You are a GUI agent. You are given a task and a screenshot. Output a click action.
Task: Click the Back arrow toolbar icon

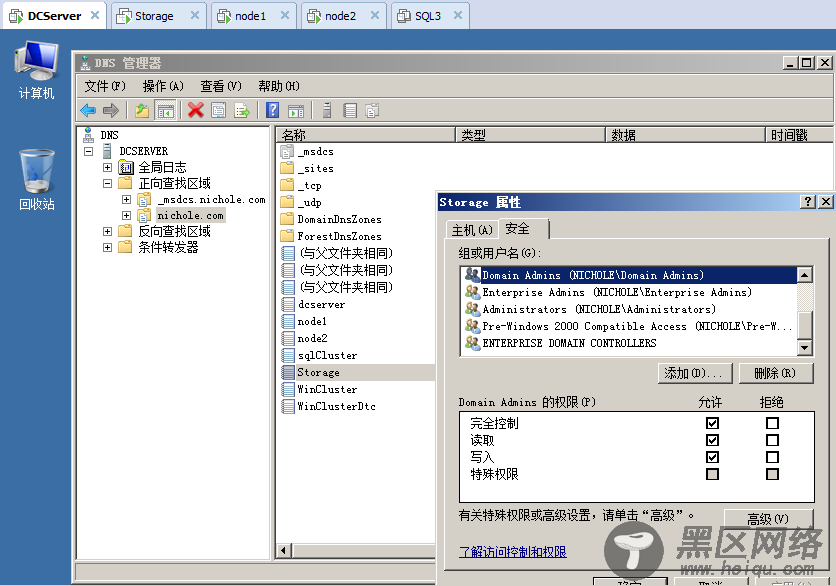point(88,110)
